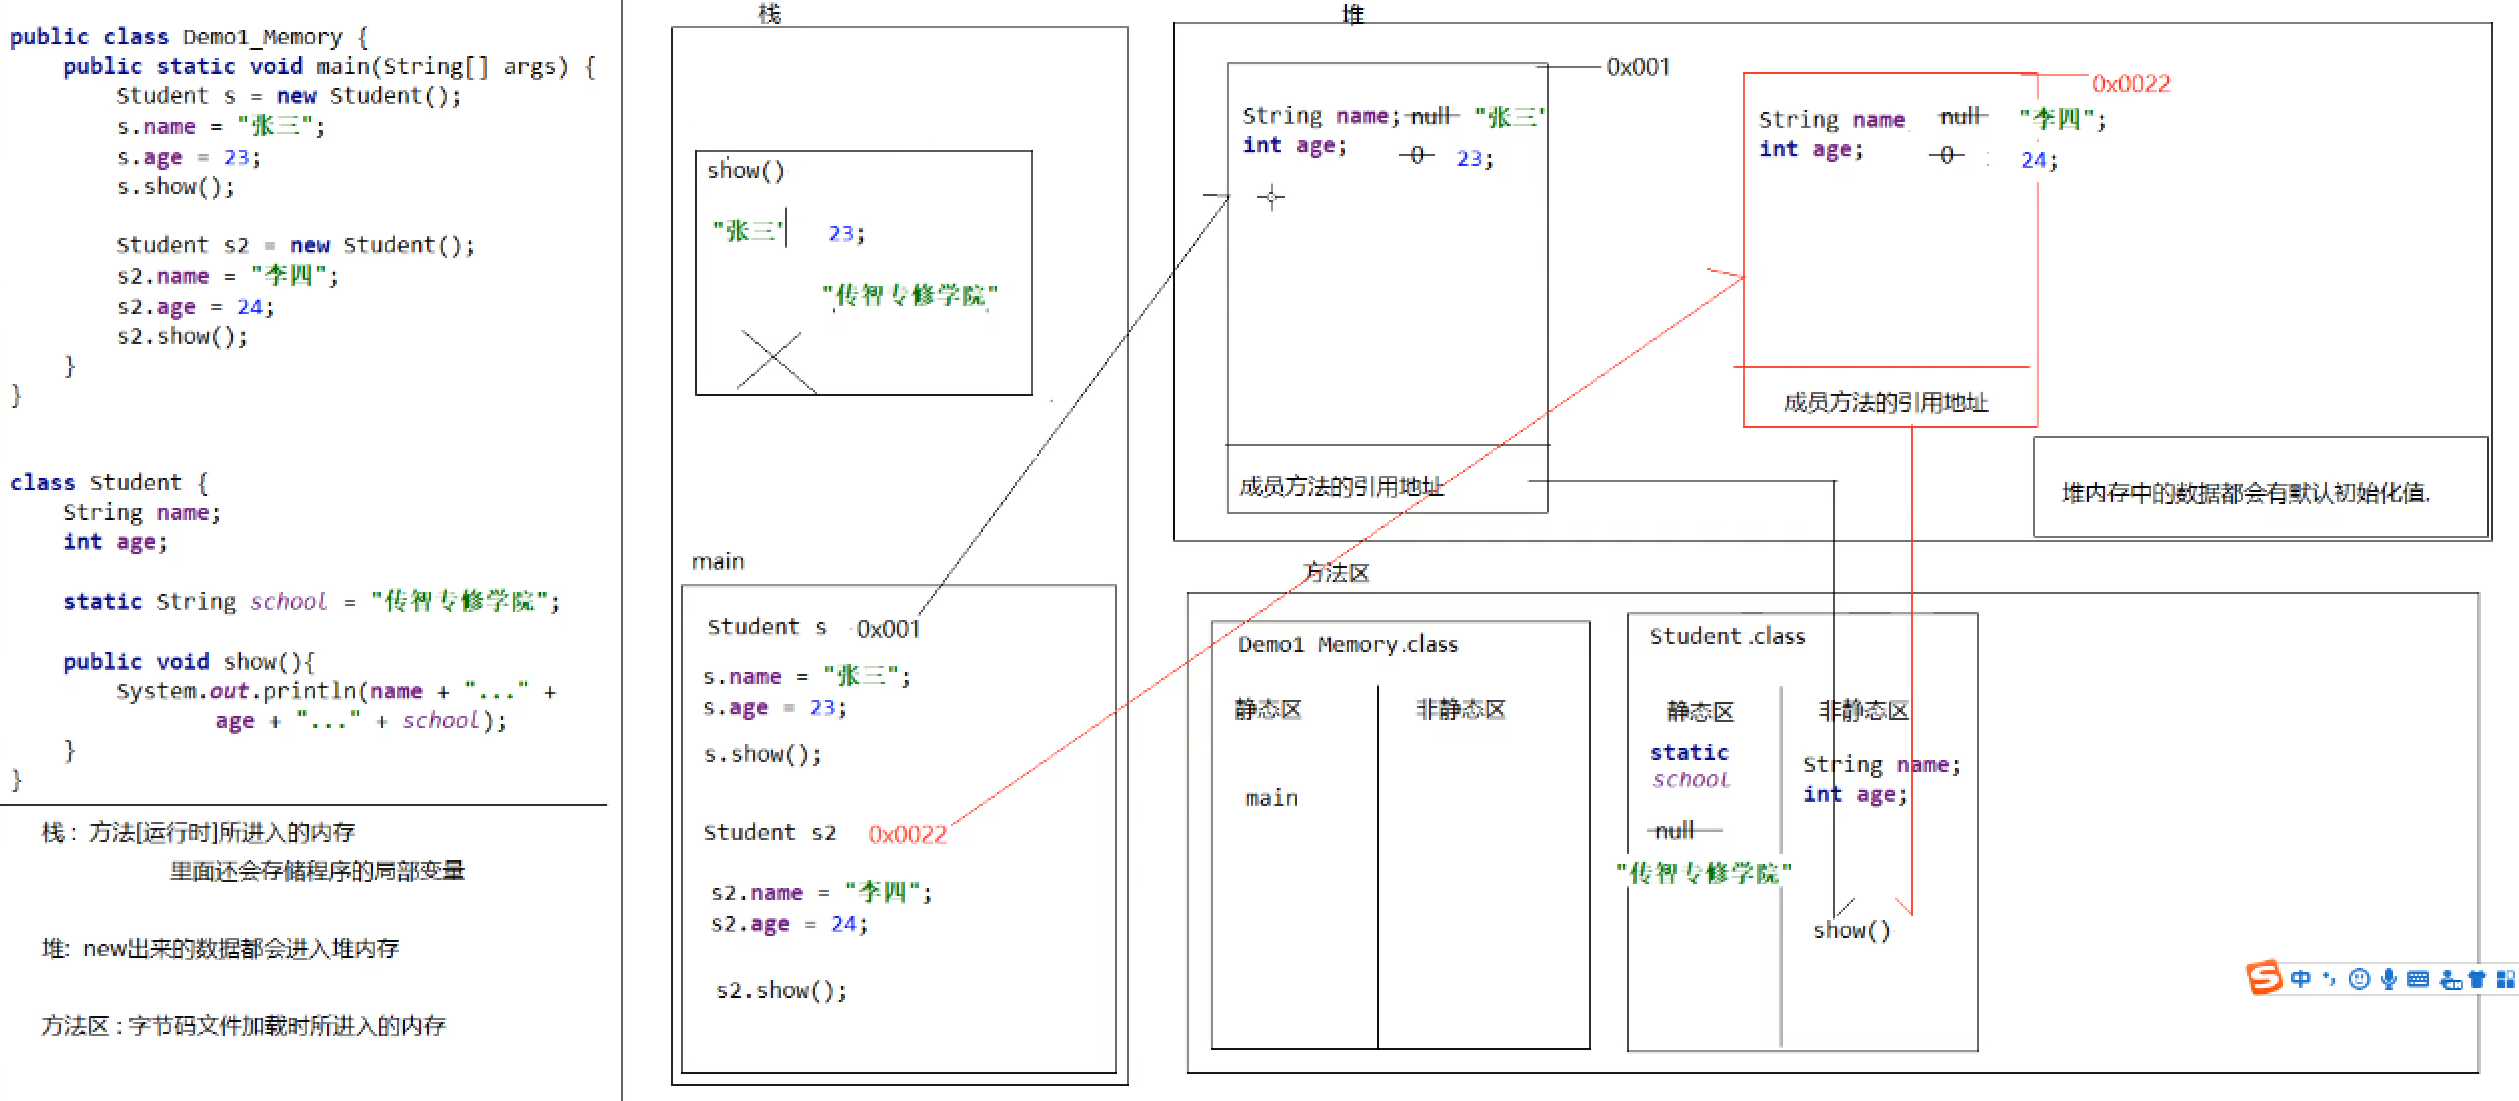Click "s2.show();" inside the main stack frame

click(782, 990)
